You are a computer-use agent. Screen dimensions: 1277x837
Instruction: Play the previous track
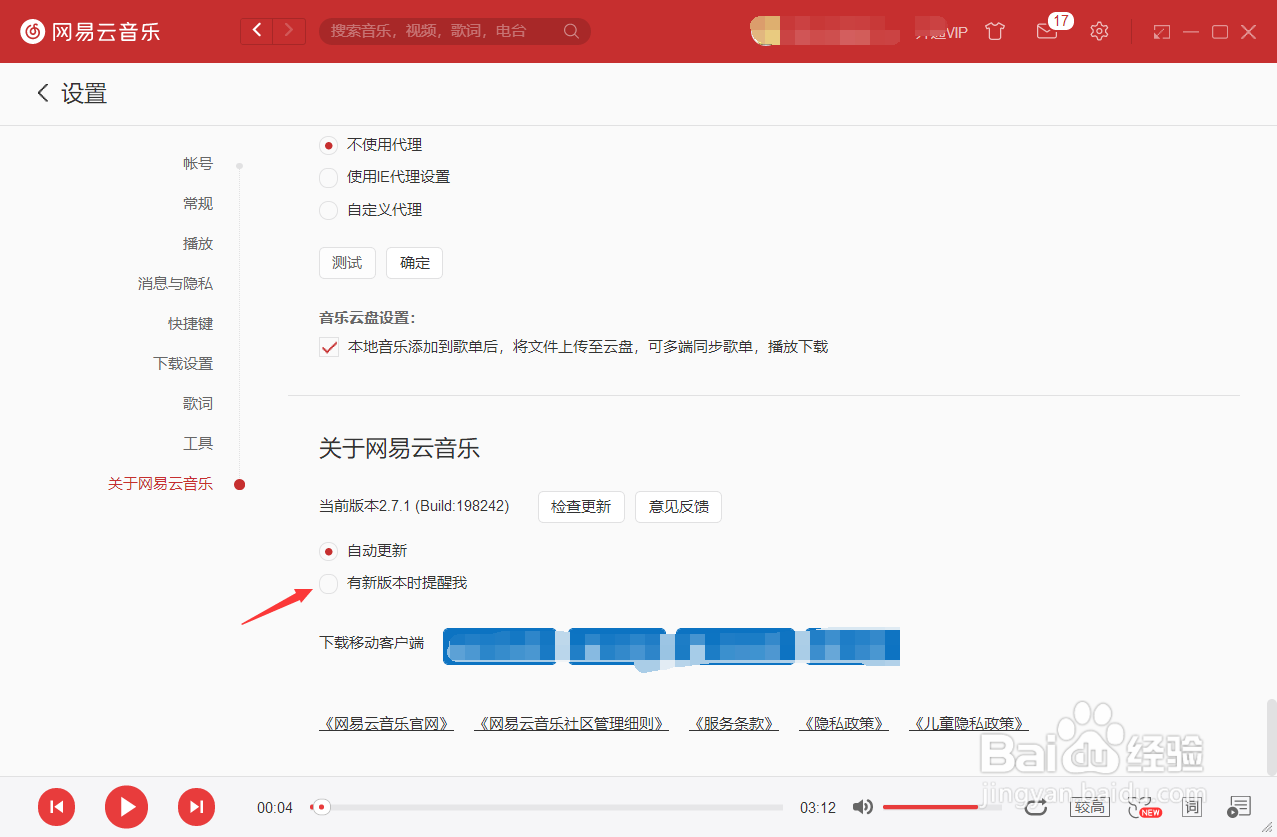click(x=57, y=806)
